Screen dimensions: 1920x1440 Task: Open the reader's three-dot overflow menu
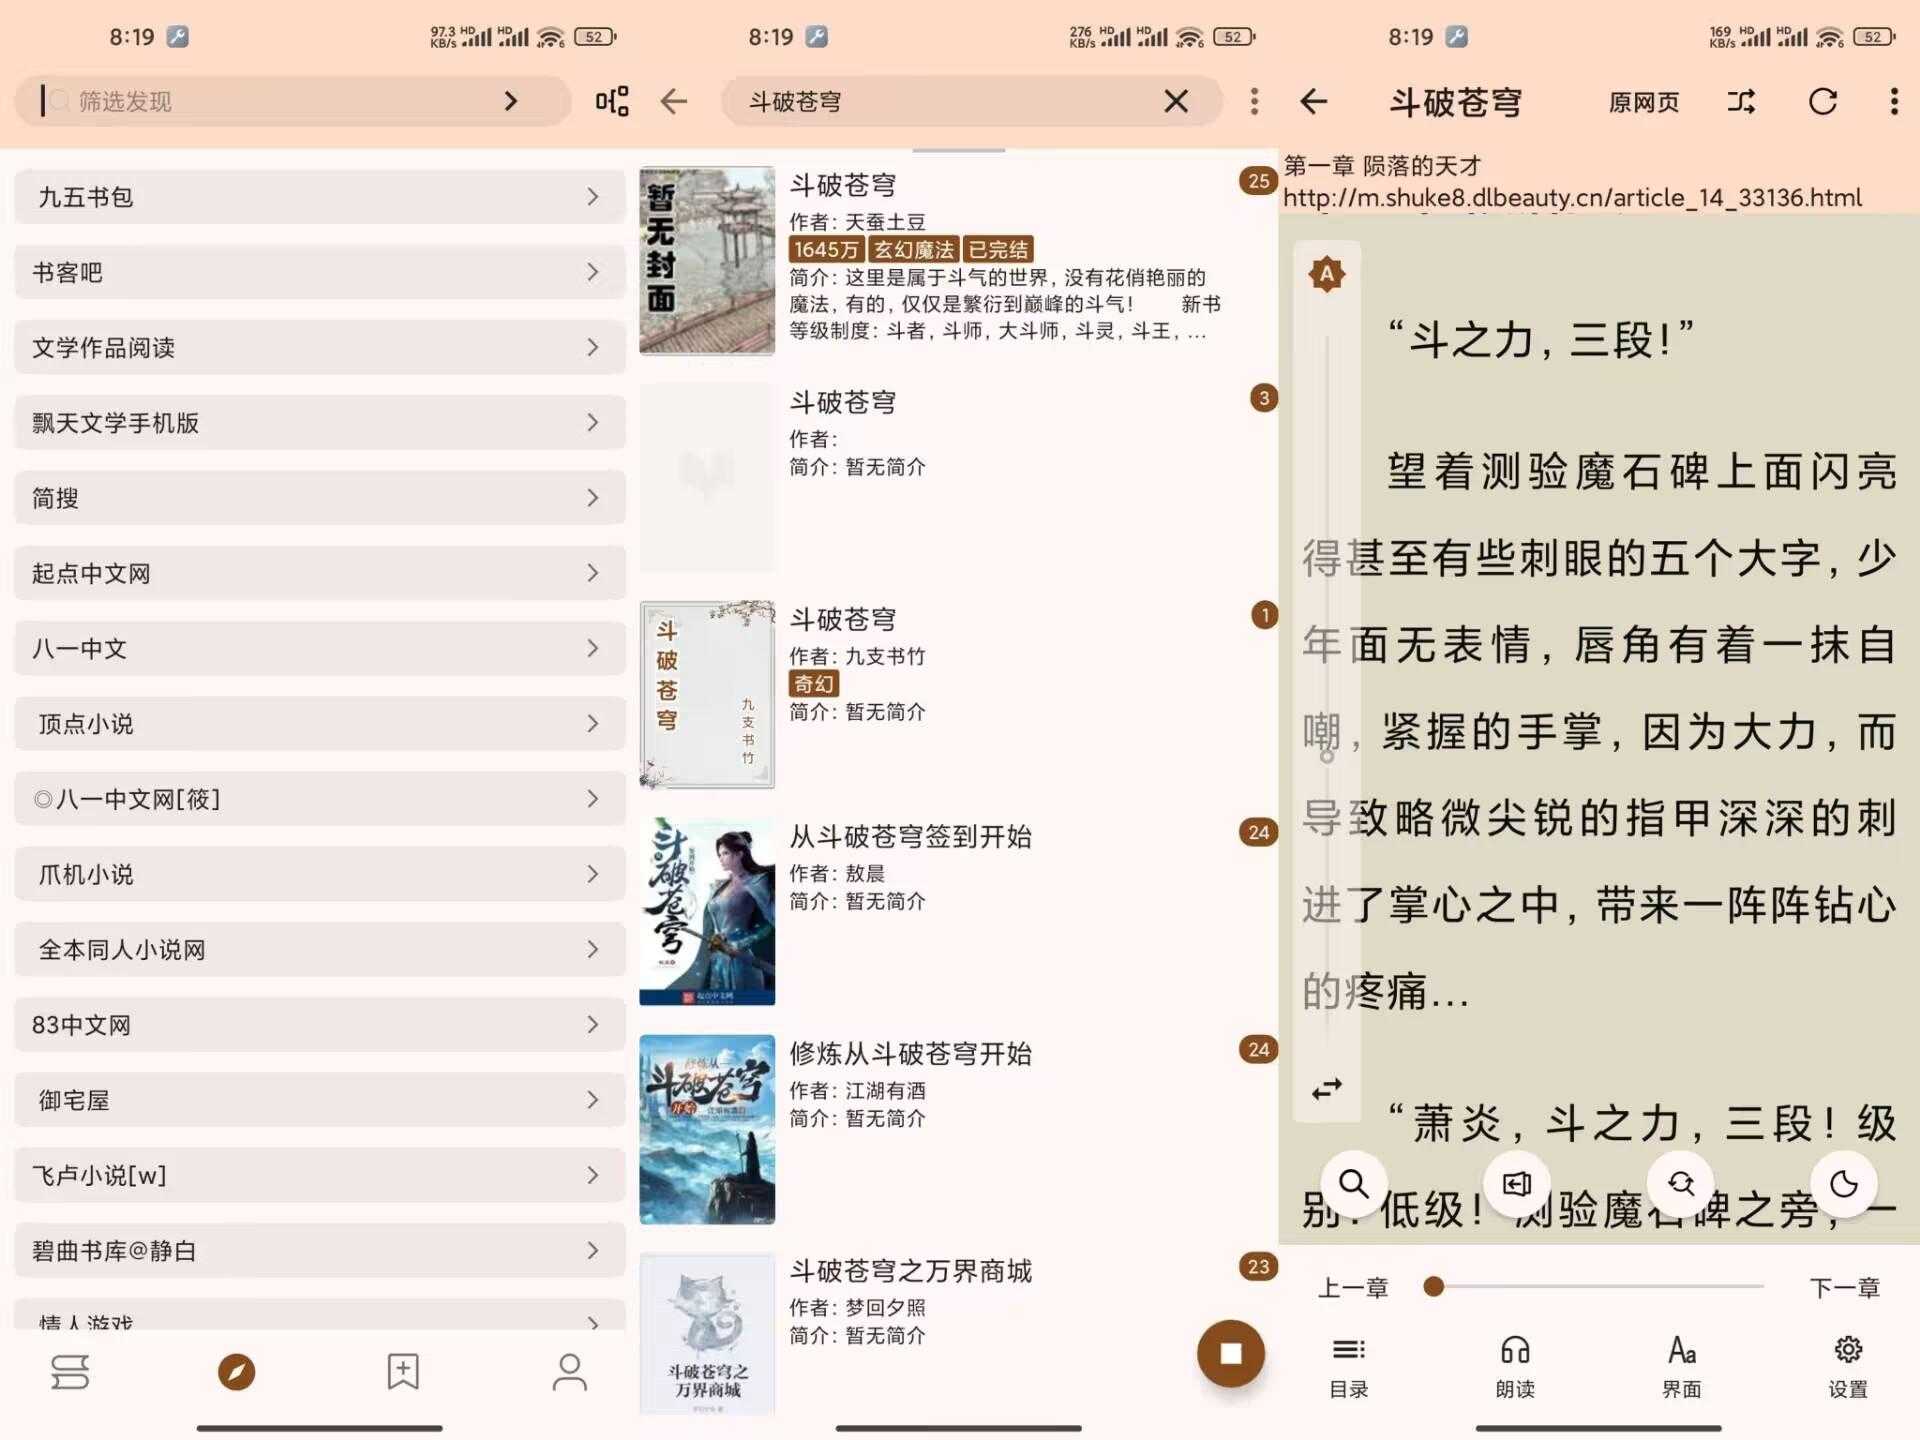point(1894,101)
